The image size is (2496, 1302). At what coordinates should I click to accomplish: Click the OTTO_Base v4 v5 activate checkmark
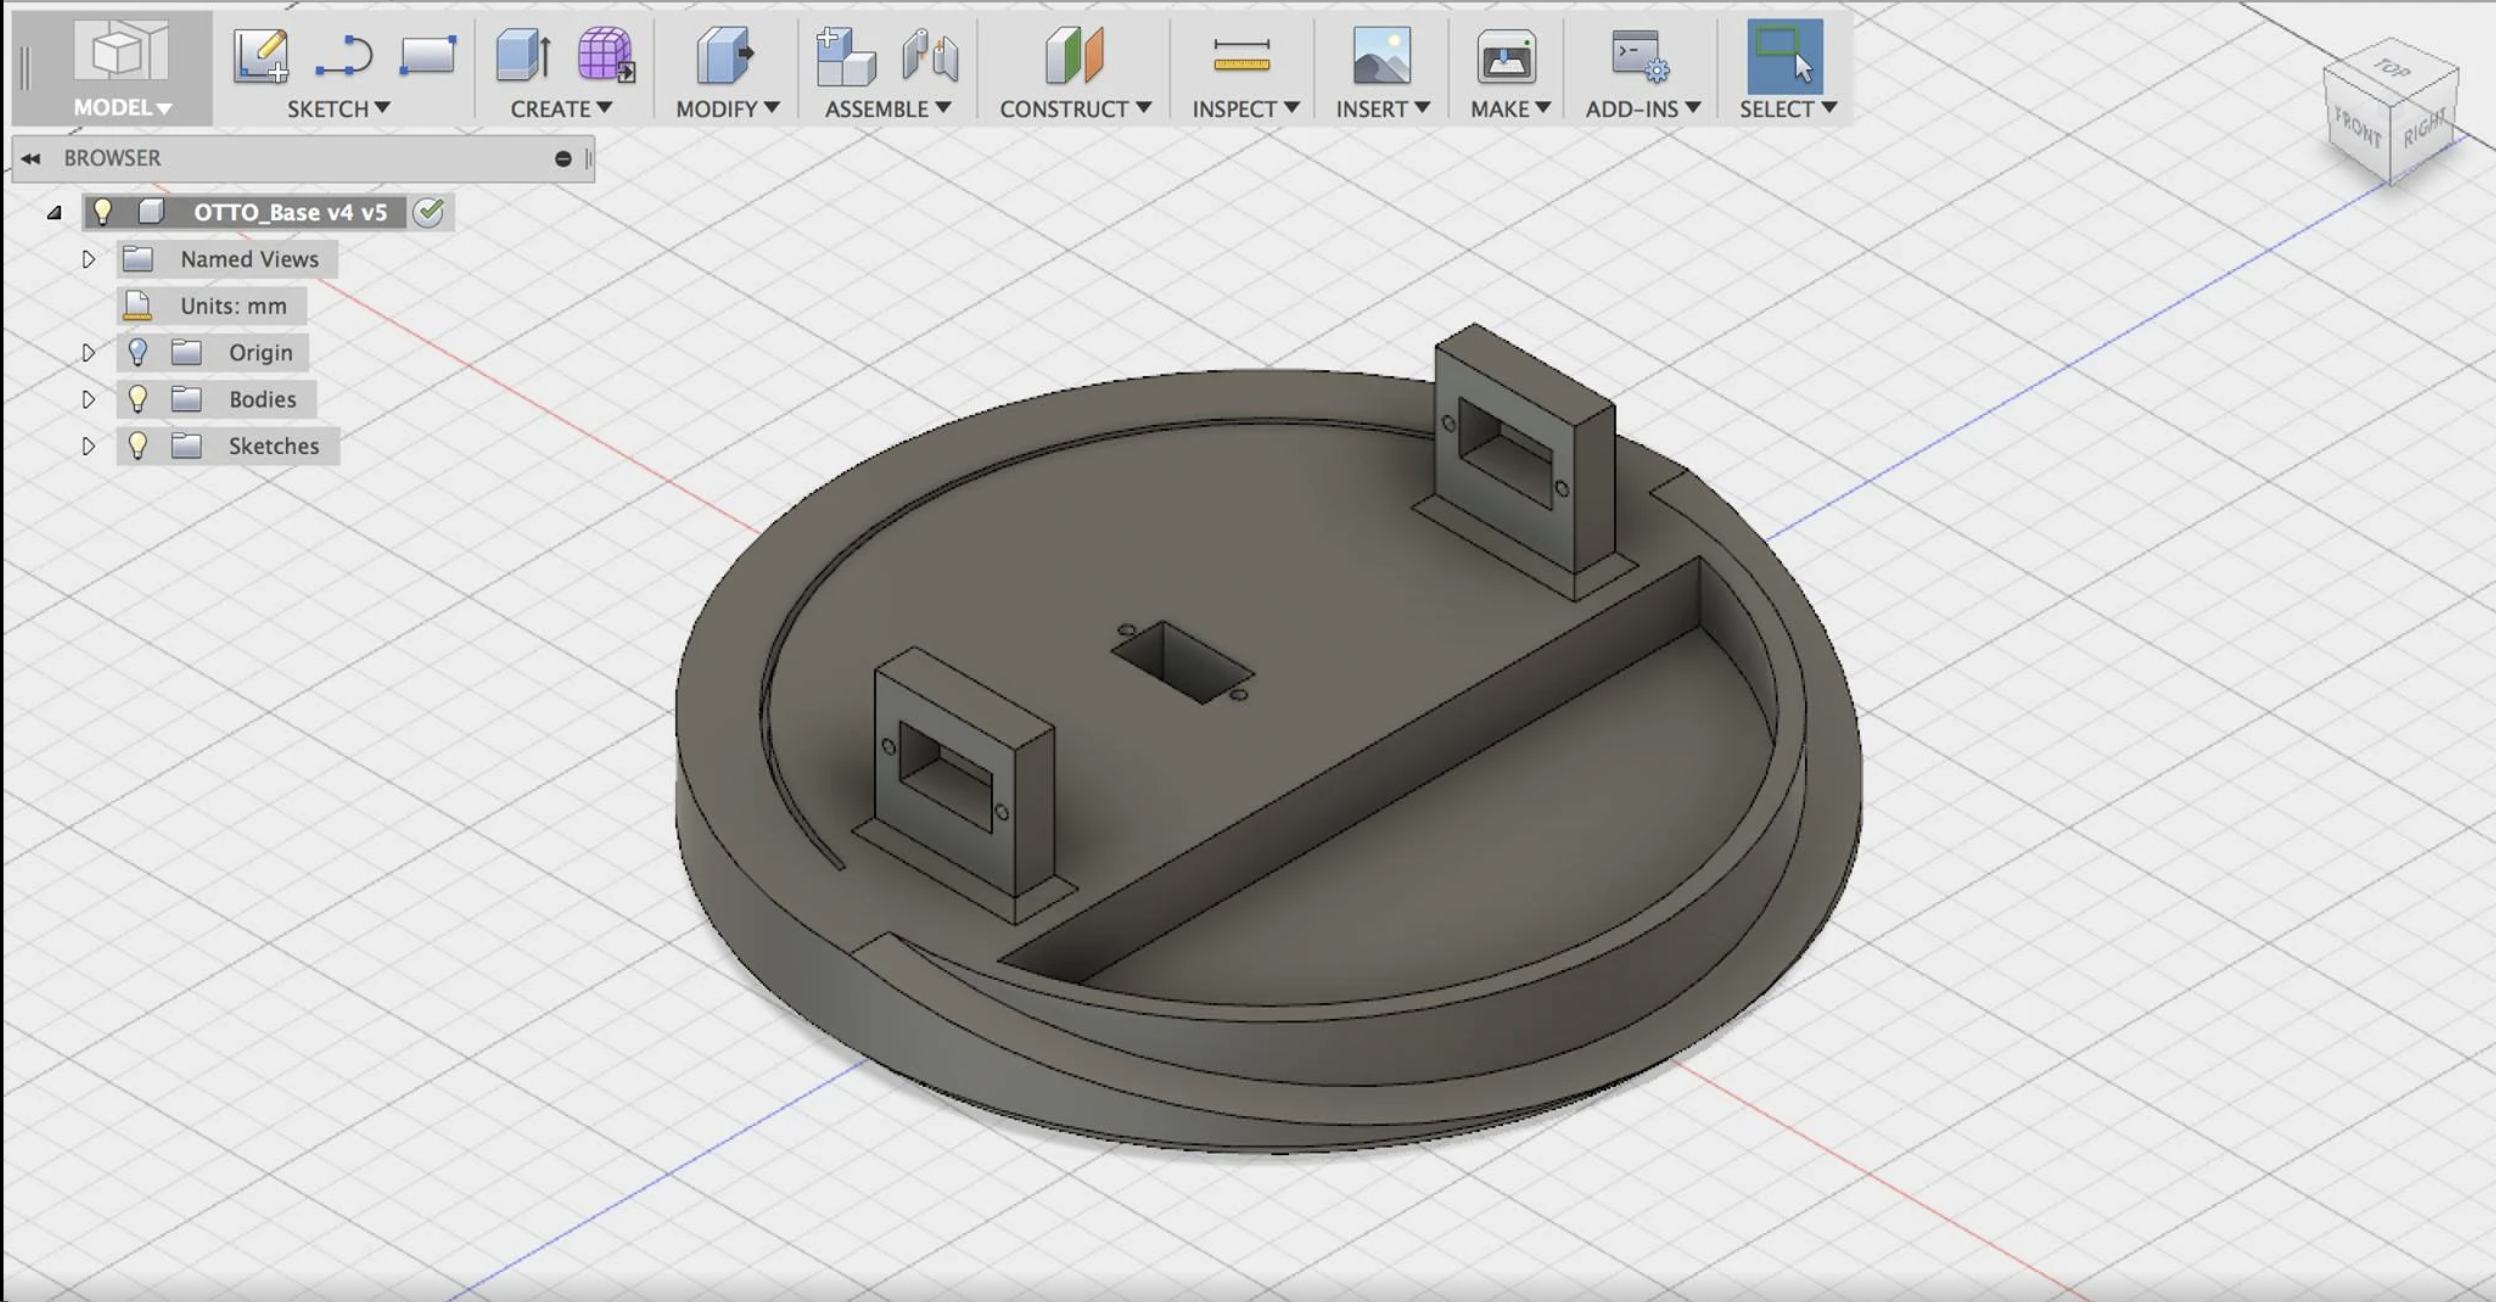pyautogui.click(x=430, y=212)
